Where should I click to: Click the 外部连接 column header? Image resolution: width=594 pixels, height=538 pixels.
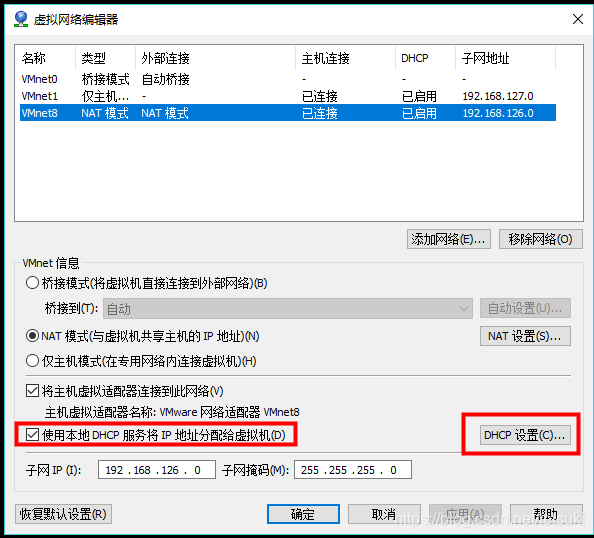coord(215,58)
